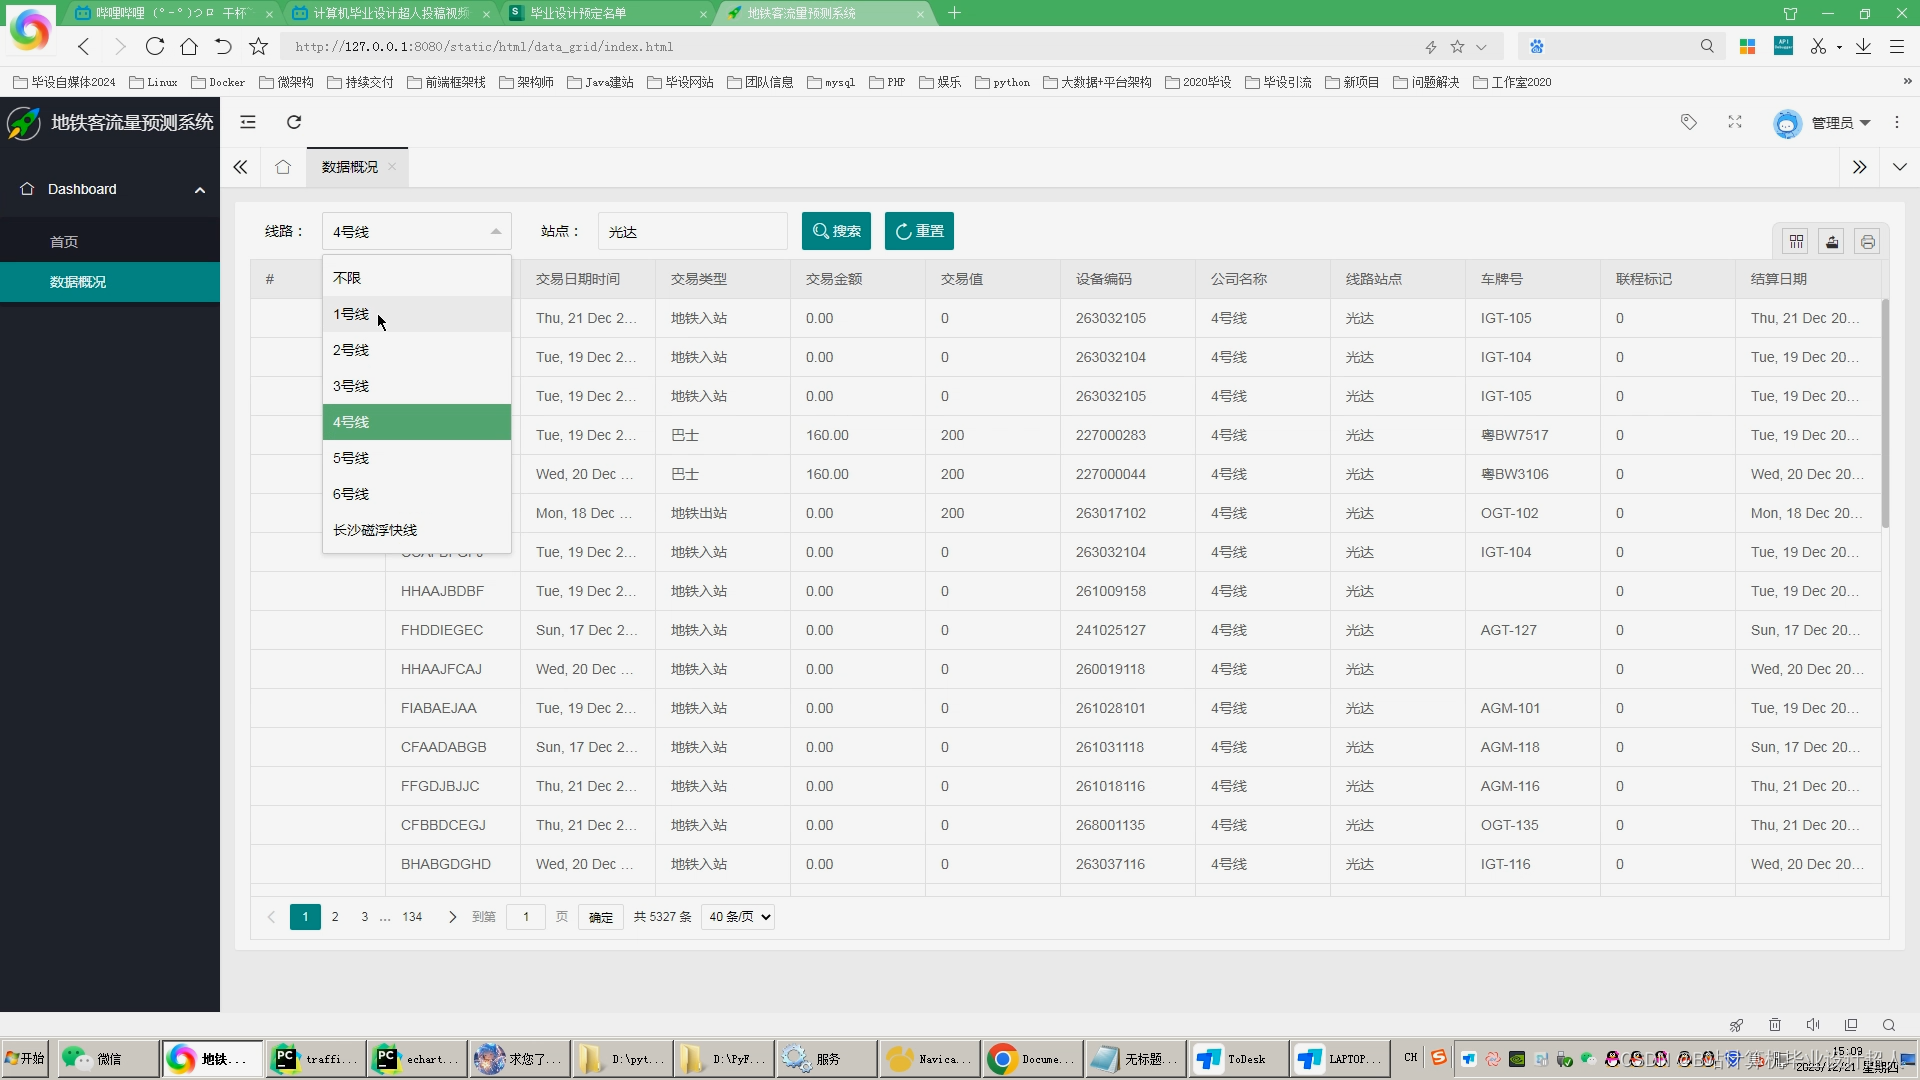The width and height of the screenshot is (1920, 1080).
Task: Toggle fullscreen mode icon in header
Action: 1735,122
